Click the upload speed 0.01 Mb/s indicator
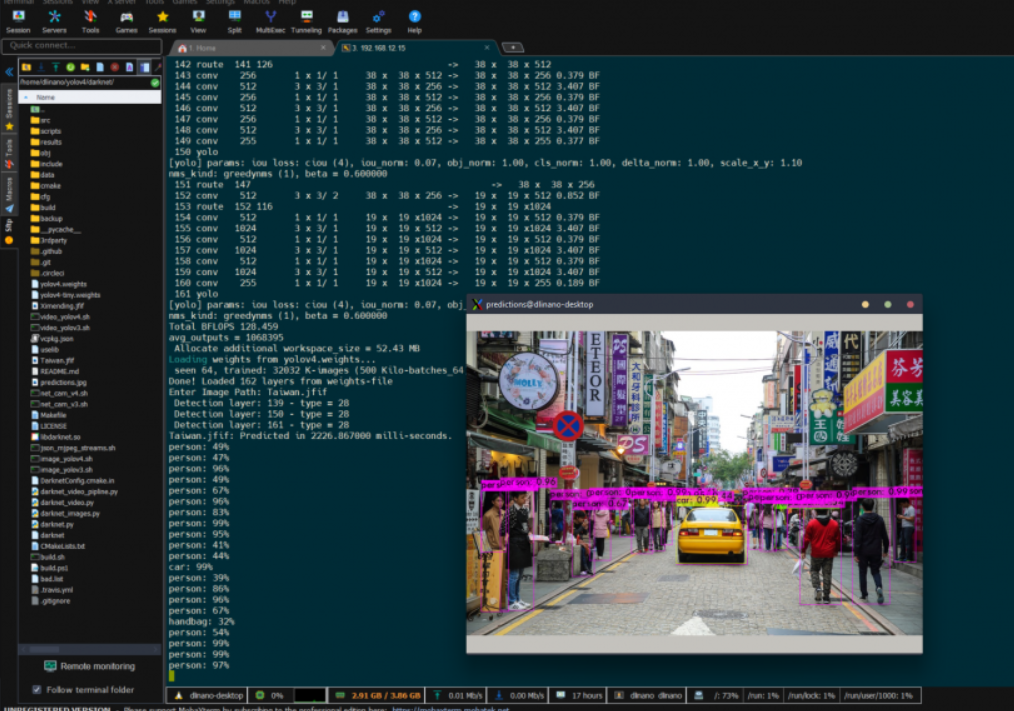1014x711 pixels. pos(457,695)
